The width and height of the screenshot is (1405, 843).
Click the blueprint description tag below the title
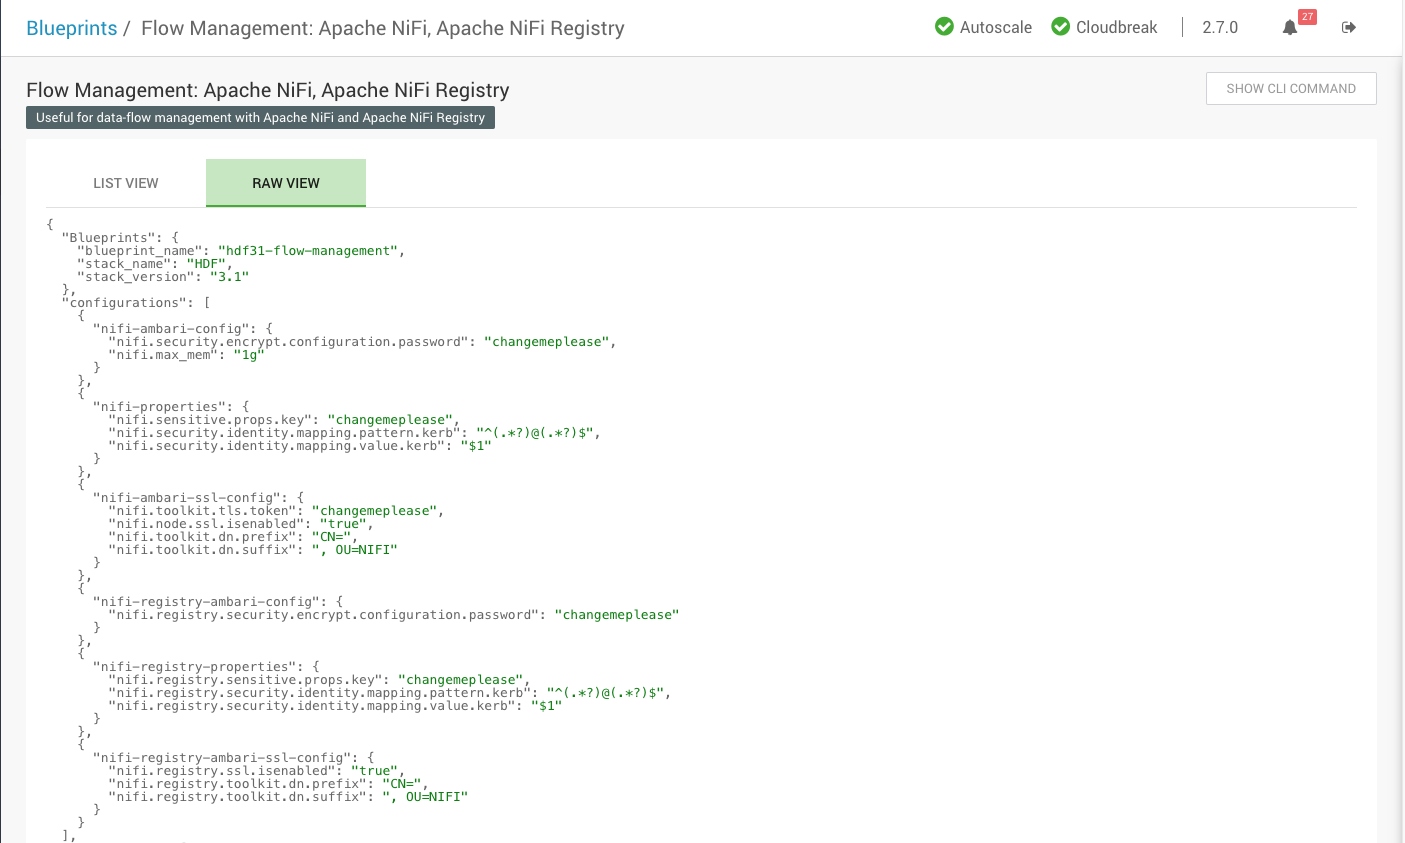[260, 117]
